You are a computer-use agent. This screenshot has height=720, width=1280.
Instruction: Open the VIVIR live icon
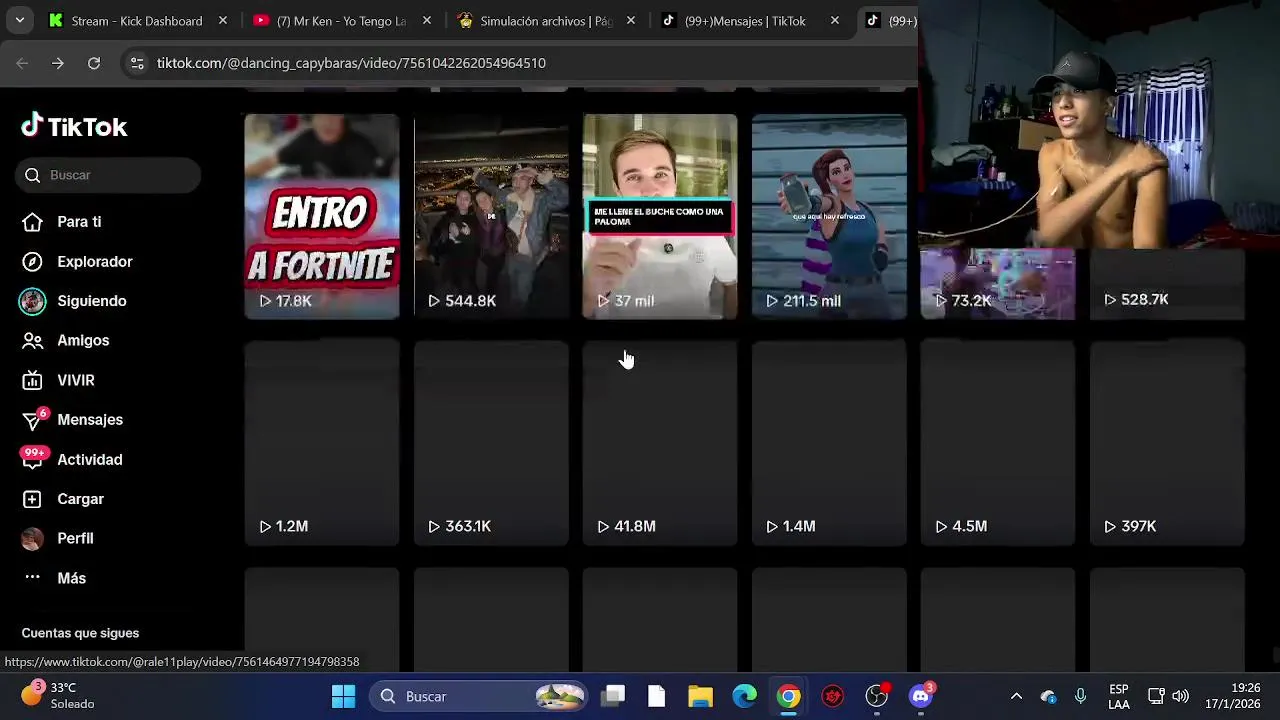click(32, 381)
